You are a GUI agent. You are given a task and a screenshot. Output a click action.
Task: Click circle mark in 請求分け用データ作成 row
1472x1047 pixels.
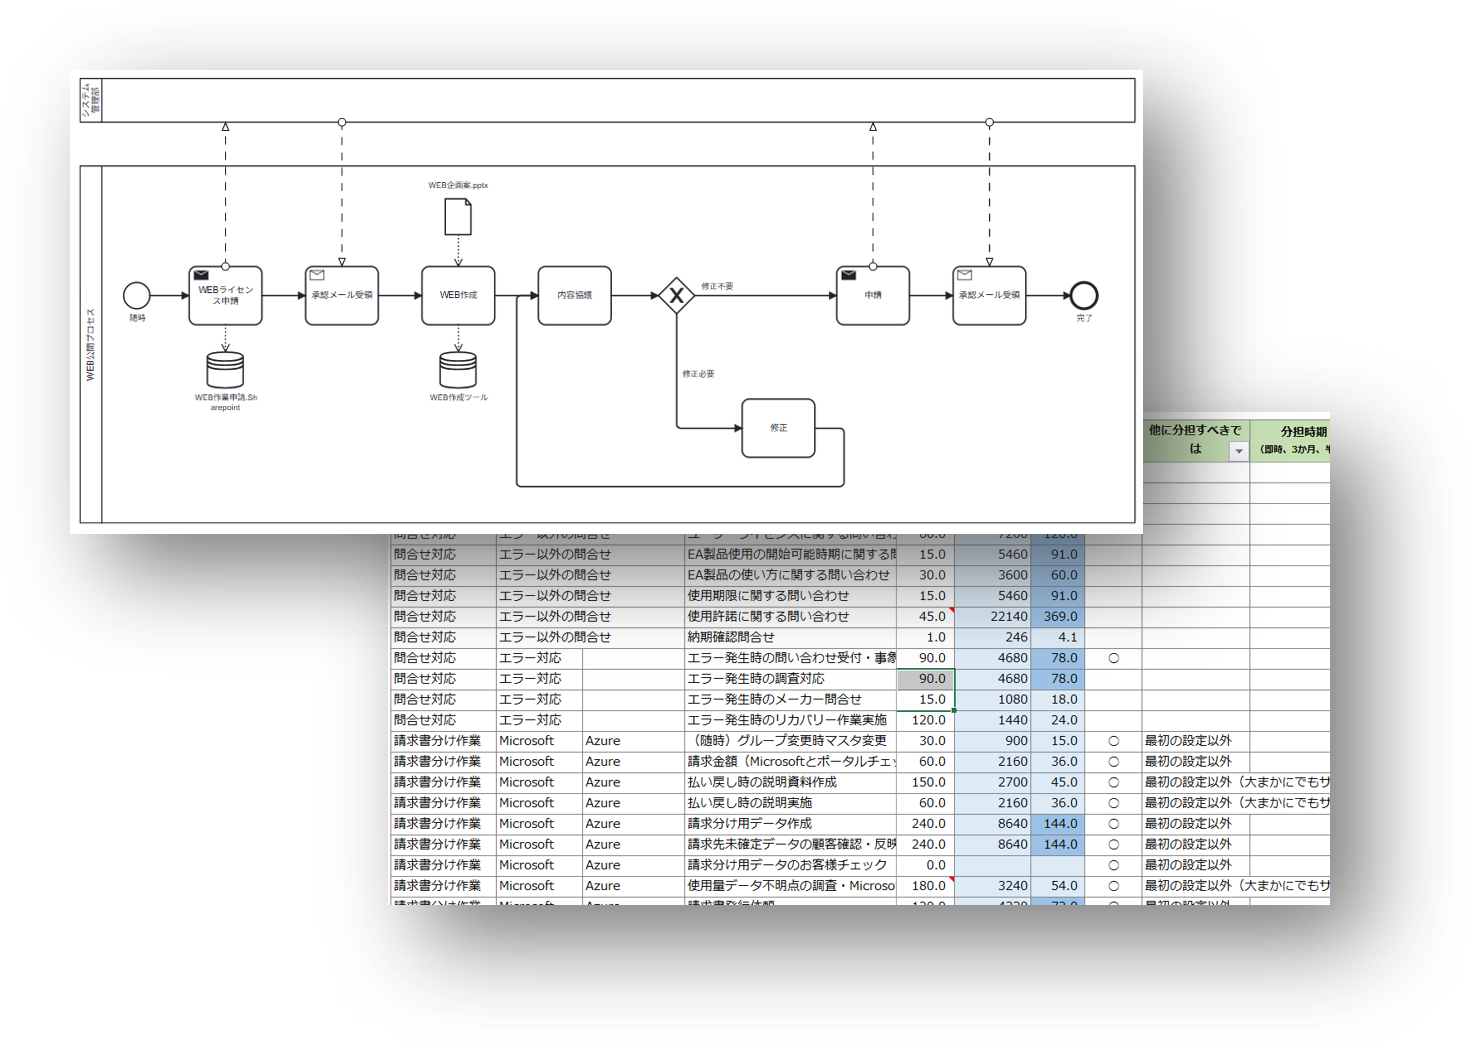point(1113,824)
